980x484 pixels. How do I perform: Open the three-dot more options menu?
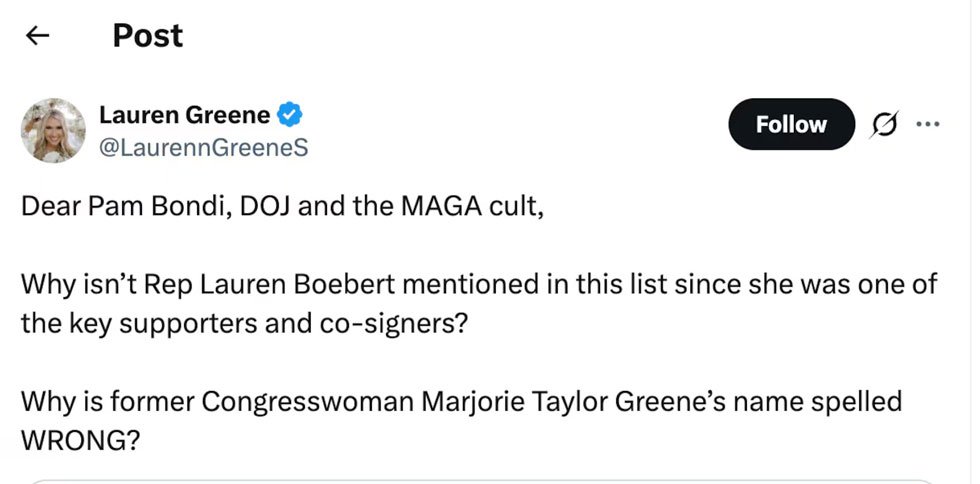(x=928, y=124)
